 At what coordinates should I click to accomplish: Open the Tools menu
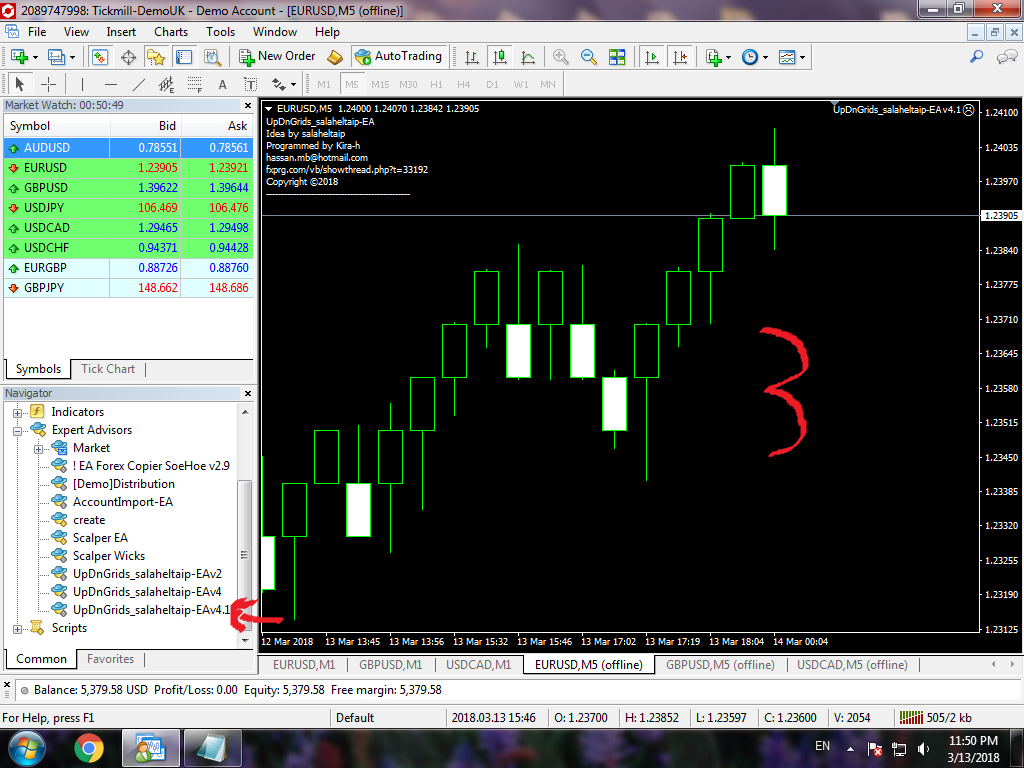[220, 32]
